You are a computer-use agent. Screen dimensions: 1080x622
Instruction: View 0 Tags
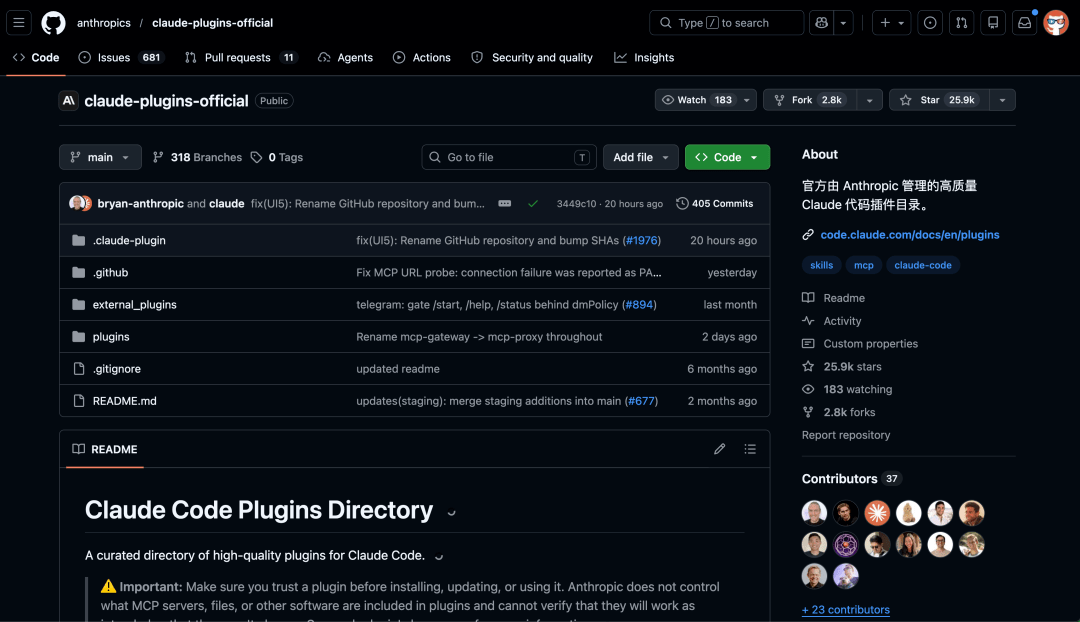[277, 157]
